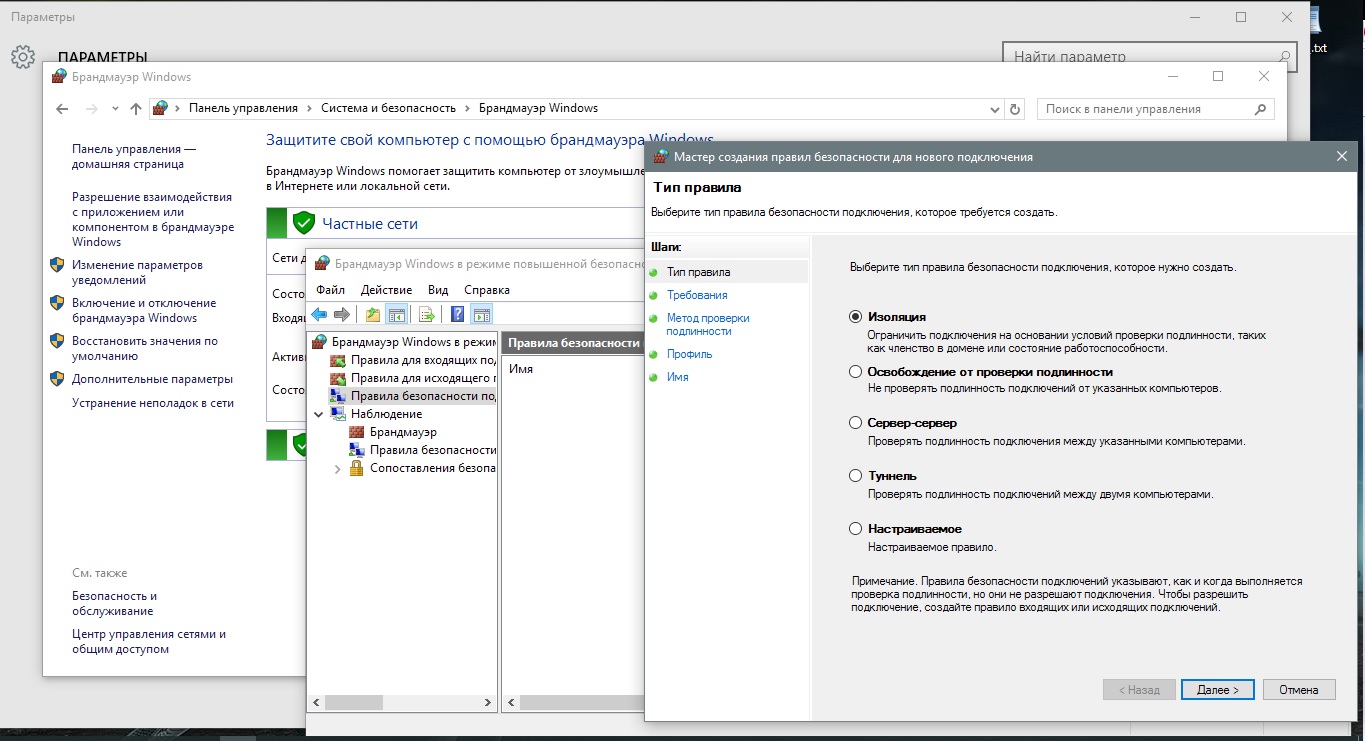Screen dimensions: 1365x741
Task: Click the Далее > button
Action: click(1217, 690)
